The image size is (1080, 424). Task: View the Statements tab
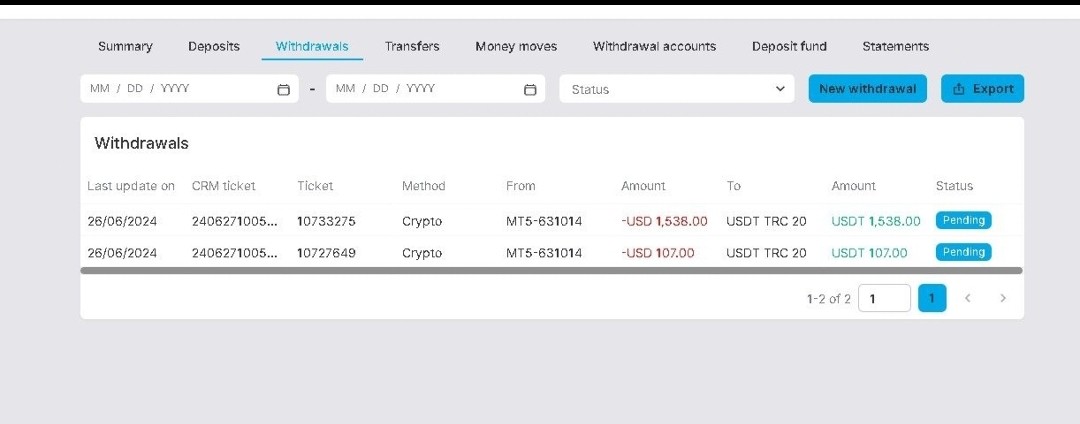pos(895,46)
